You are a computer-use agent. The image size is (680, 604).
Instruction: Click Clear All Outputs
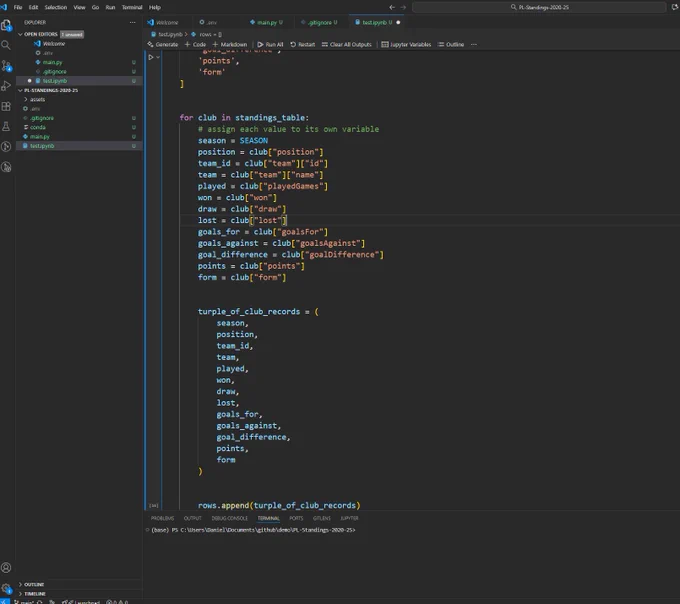(x=347, y=44)
